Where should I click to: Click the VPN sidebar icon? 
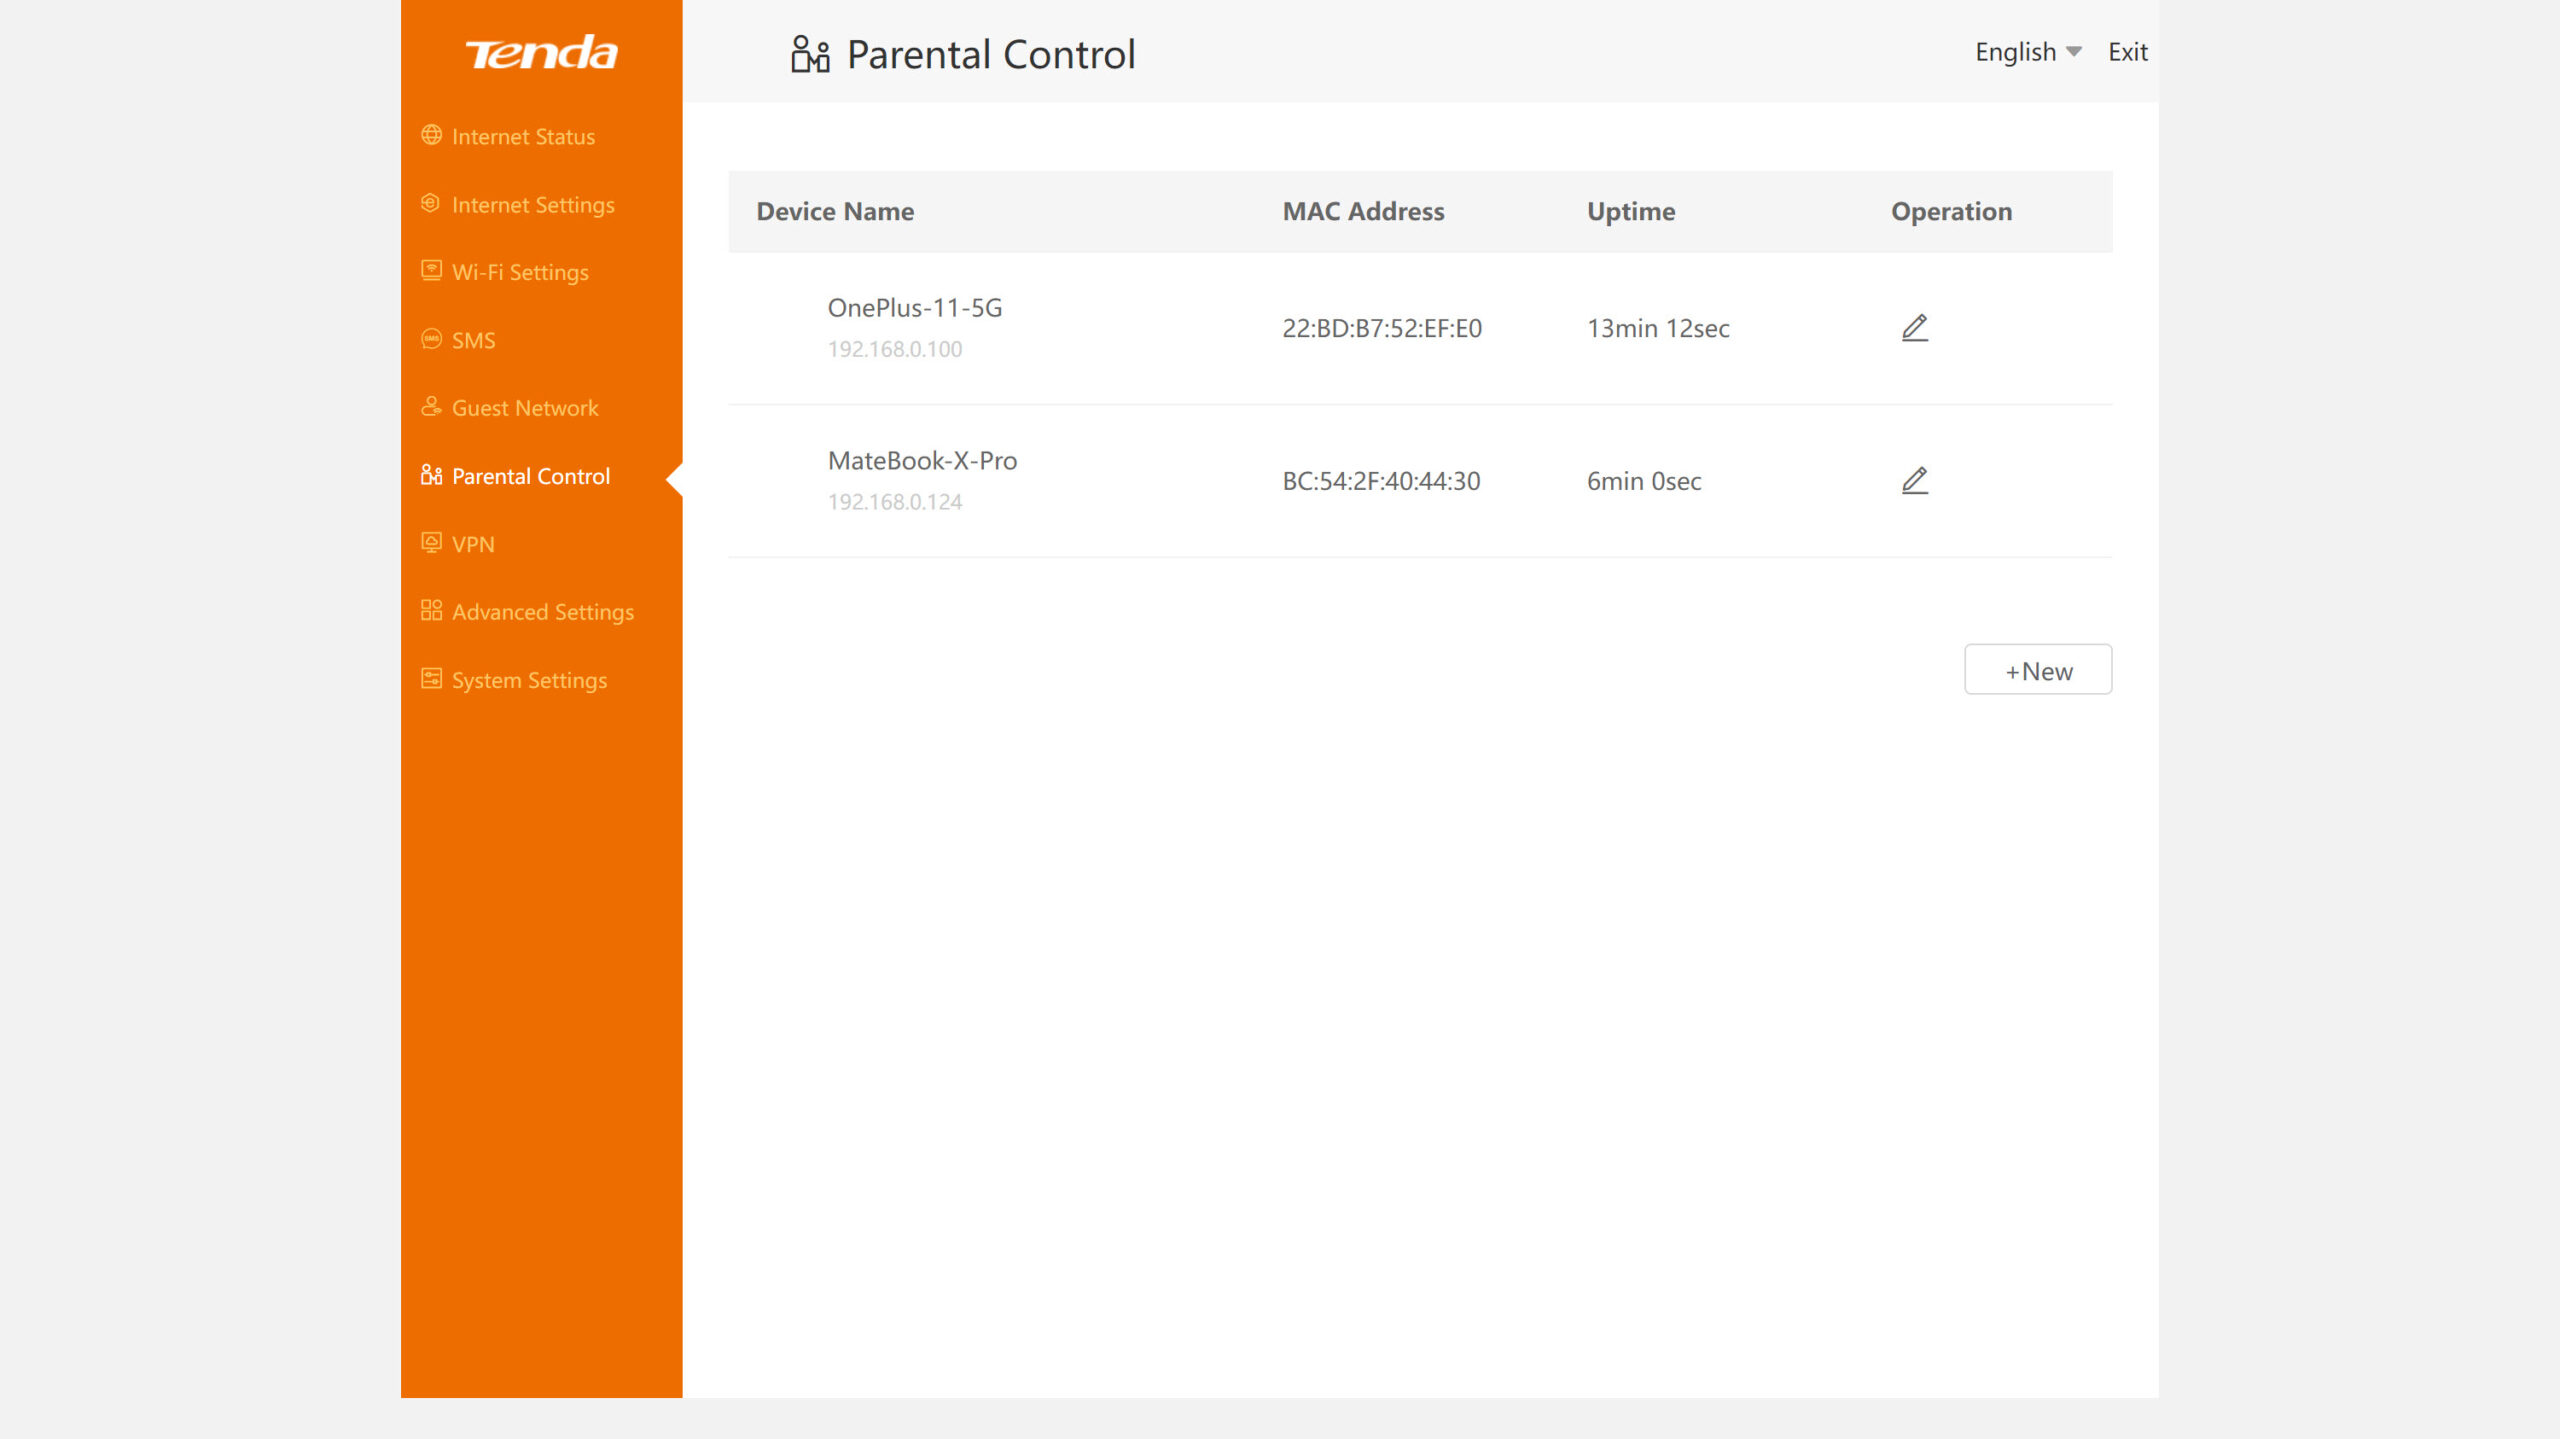[x=431, y=543]
